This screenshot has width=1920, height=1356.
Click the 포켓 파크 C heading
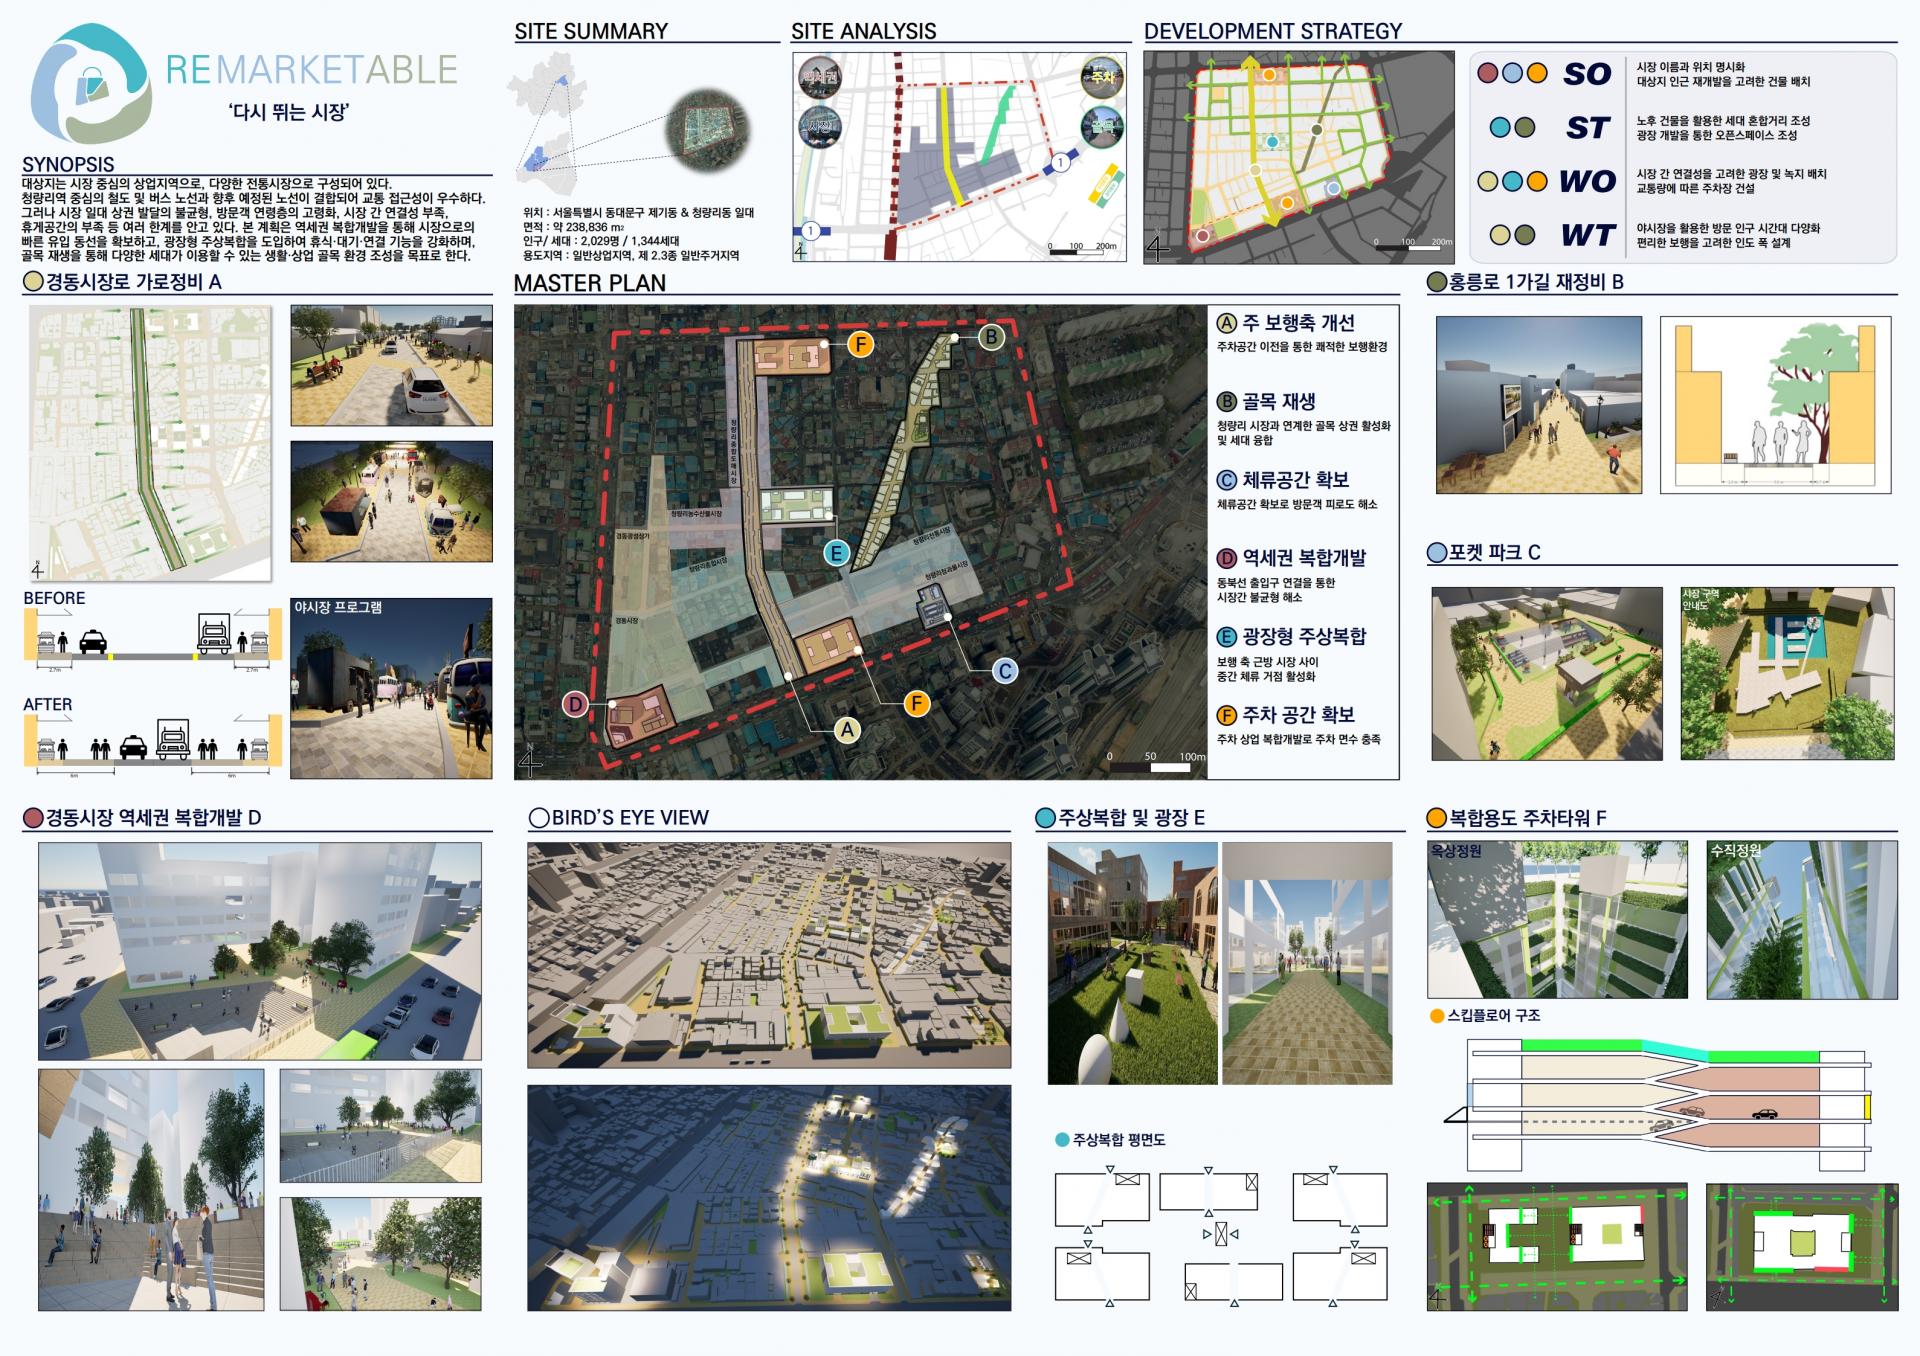pos(1494,552)
